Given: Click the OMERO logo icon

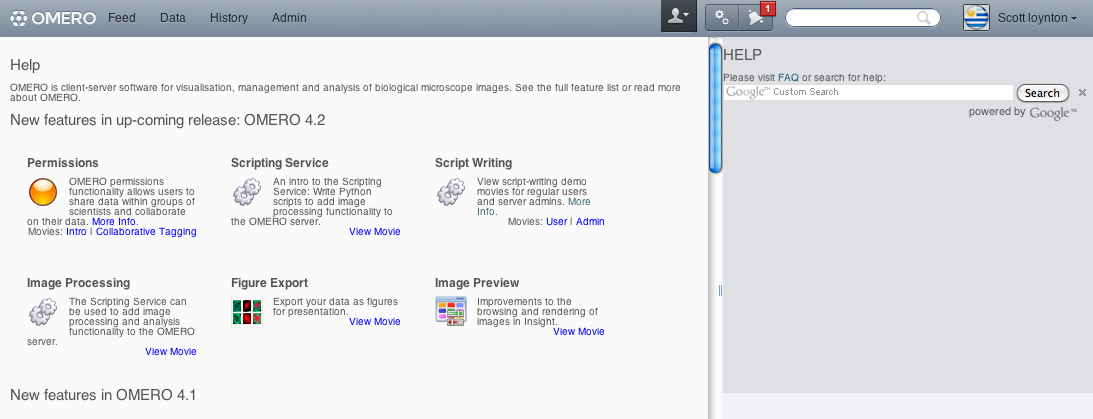Looking at the screenshot, I should coord(20,18).
